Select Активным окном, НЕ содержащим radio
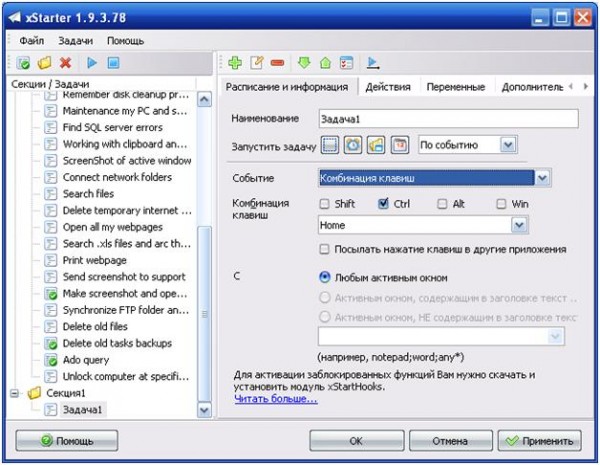The height and width of the screenshot is (465, 600). tap(324, 317)
